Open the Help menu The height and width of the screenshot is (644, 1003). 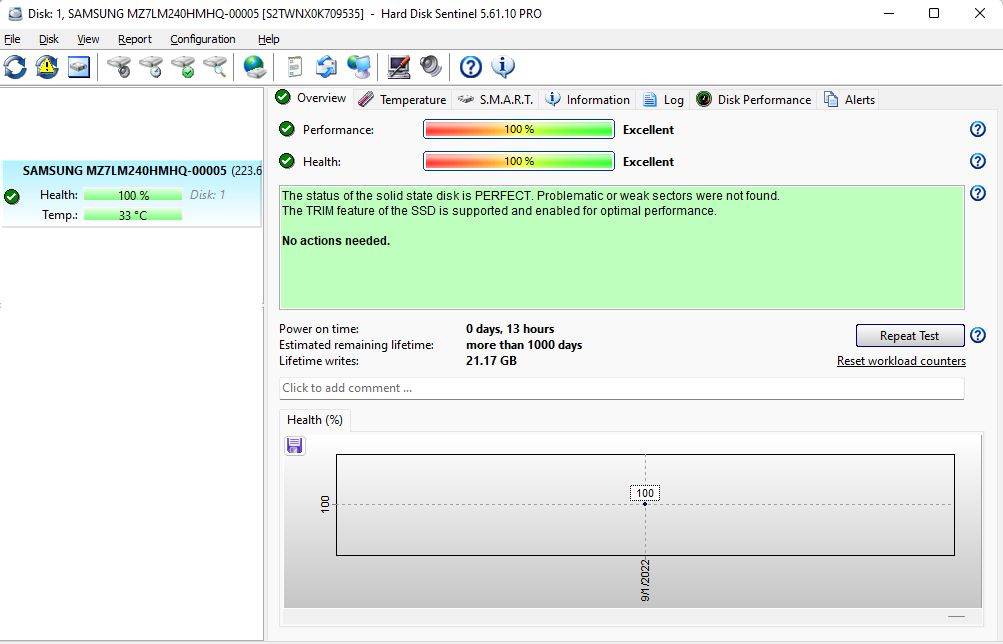tap(269, 39)
